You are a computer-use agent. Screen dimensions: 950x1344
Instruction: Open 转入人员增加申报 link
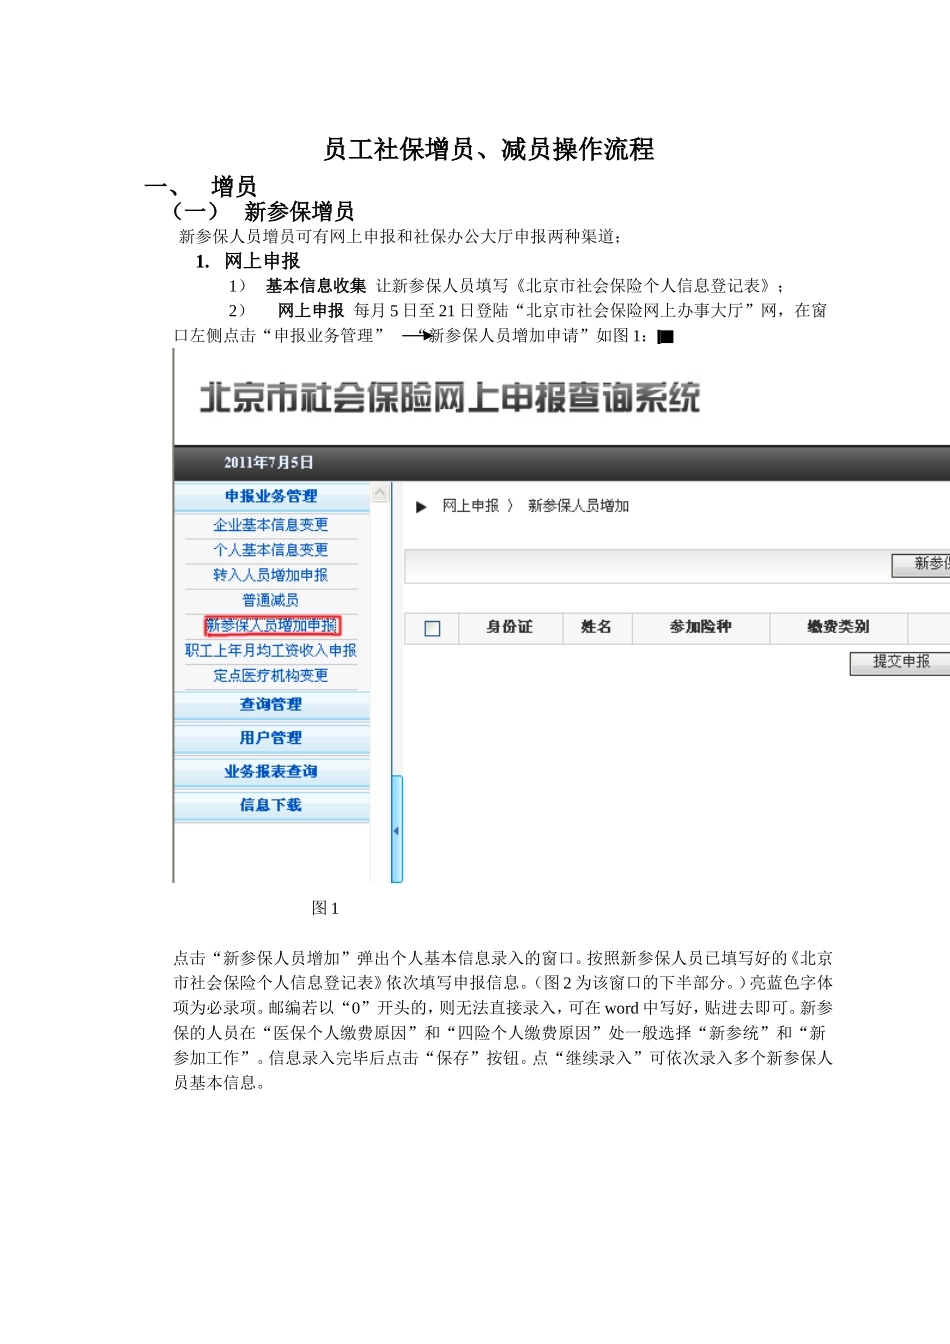[x=271, y=575]
